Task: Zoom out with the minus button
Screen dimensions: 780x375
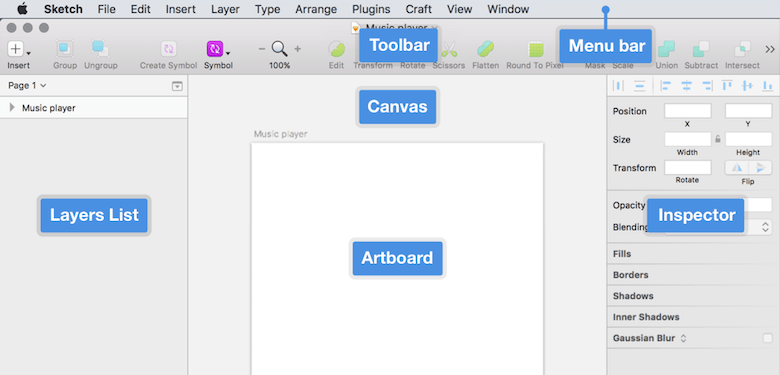Action: (x=262, y=49)
